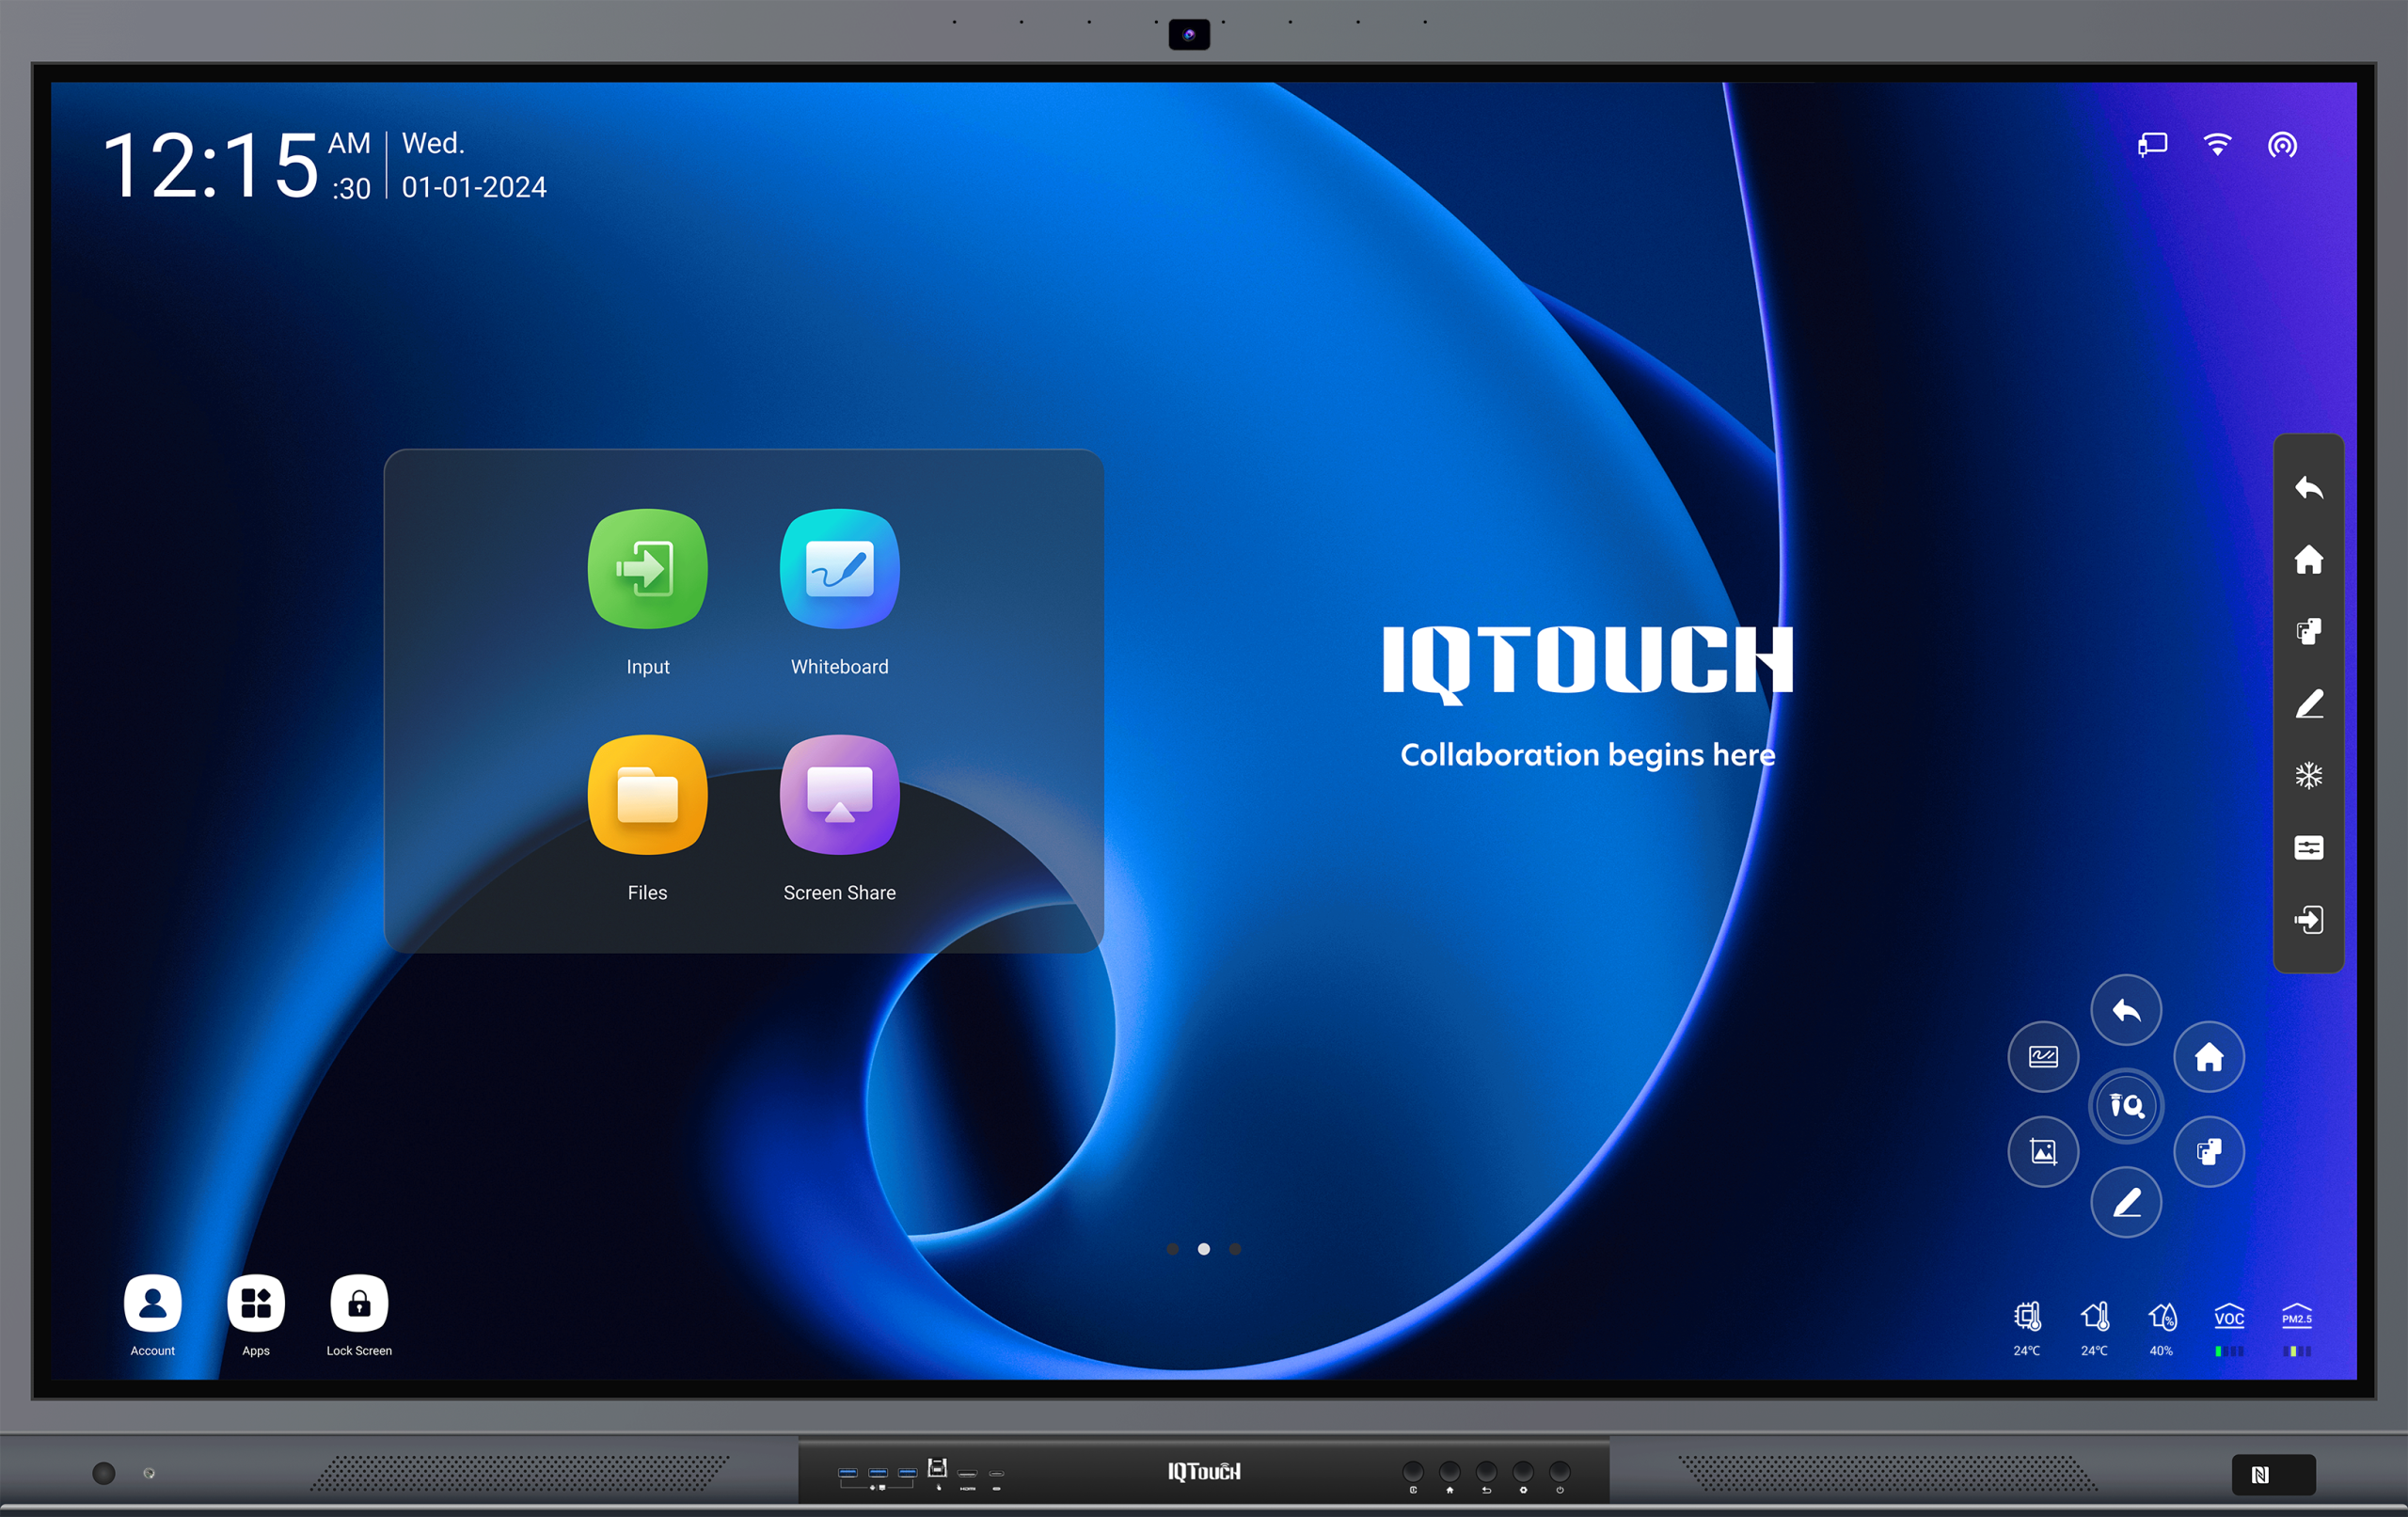Collapse the floating IQ center button
Image resolution: width=2408 pixels, height=1517 pixels.
click(2126, 1105)
